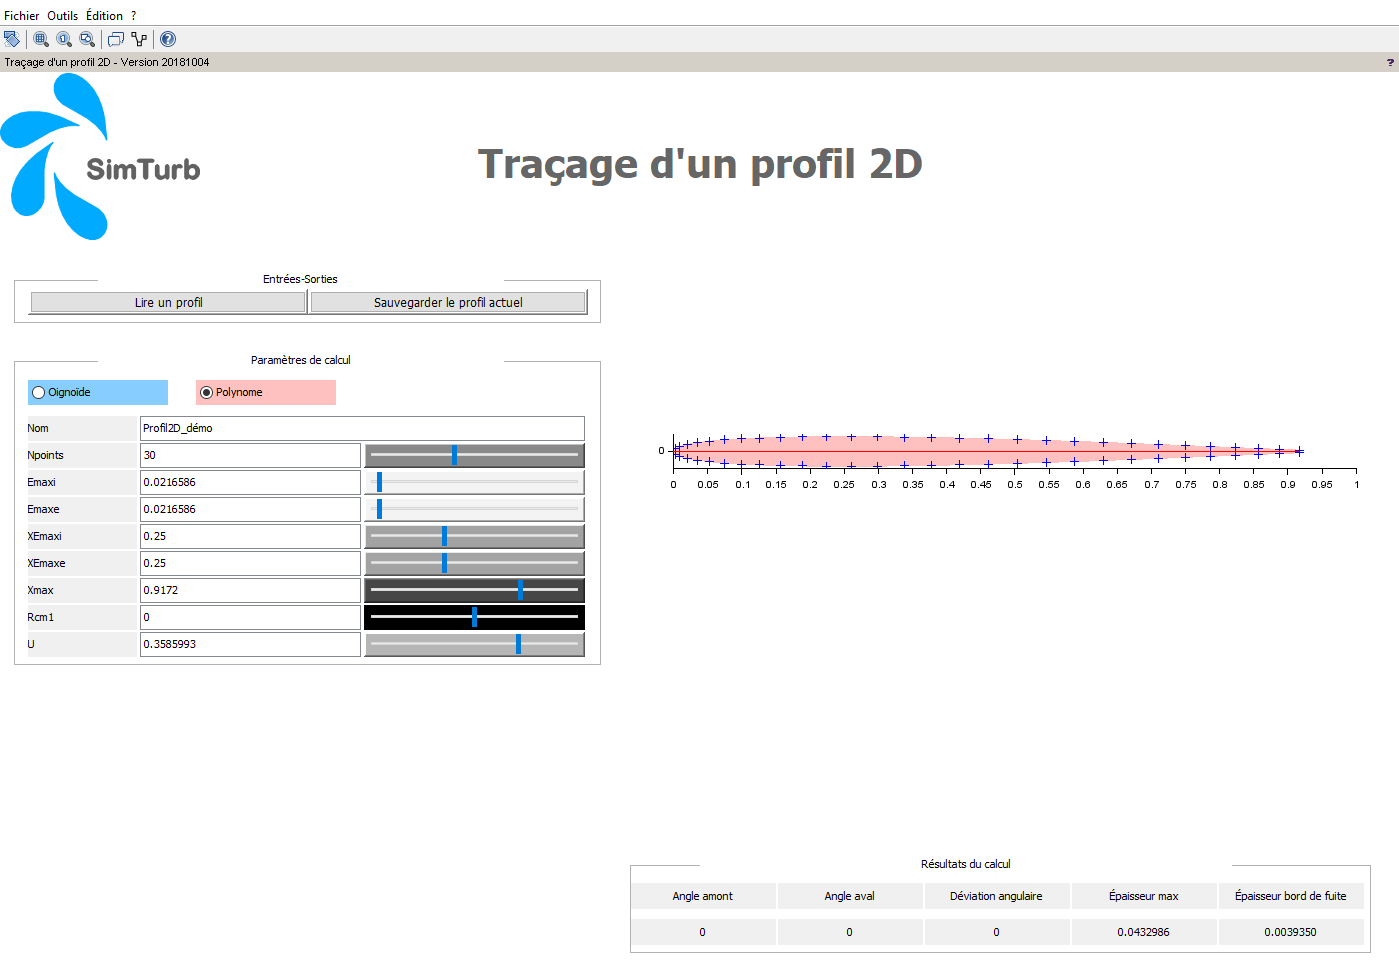The width and height of the screenshot is (1399, 972).
Task: Click the Emaxi value input field
Action: [x=250, y=482]
